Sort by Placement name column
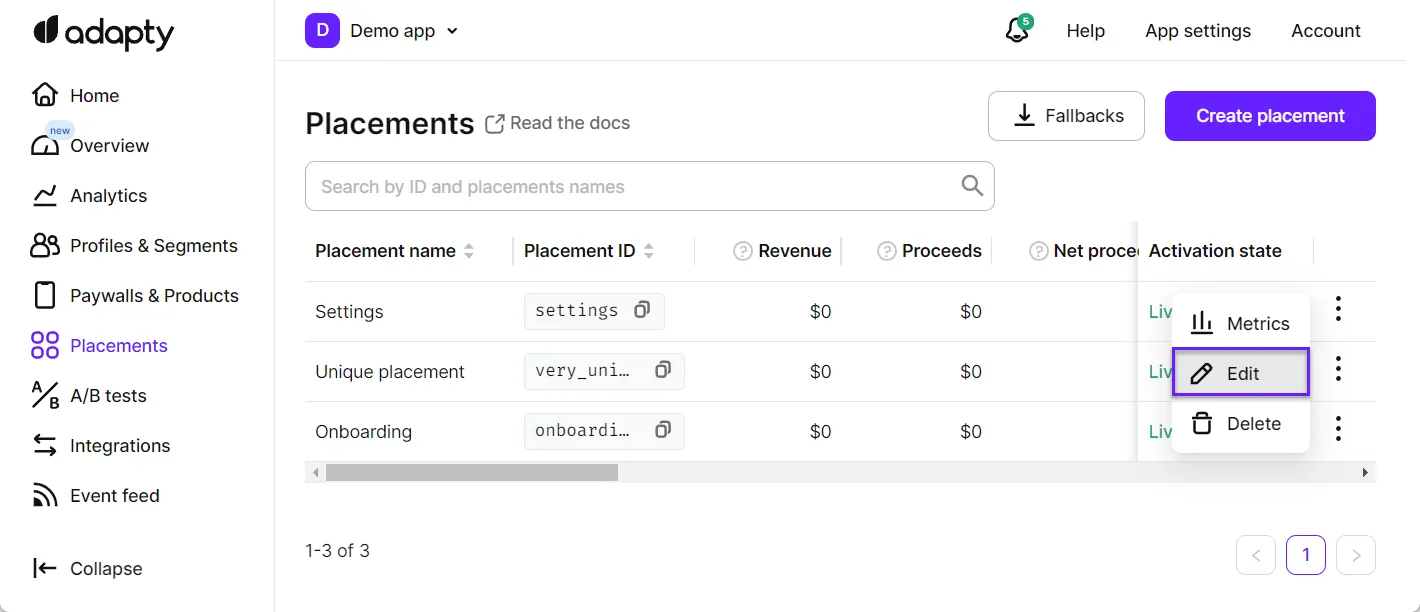Viewport: 1420px width, 612px height. coord(469,251)
